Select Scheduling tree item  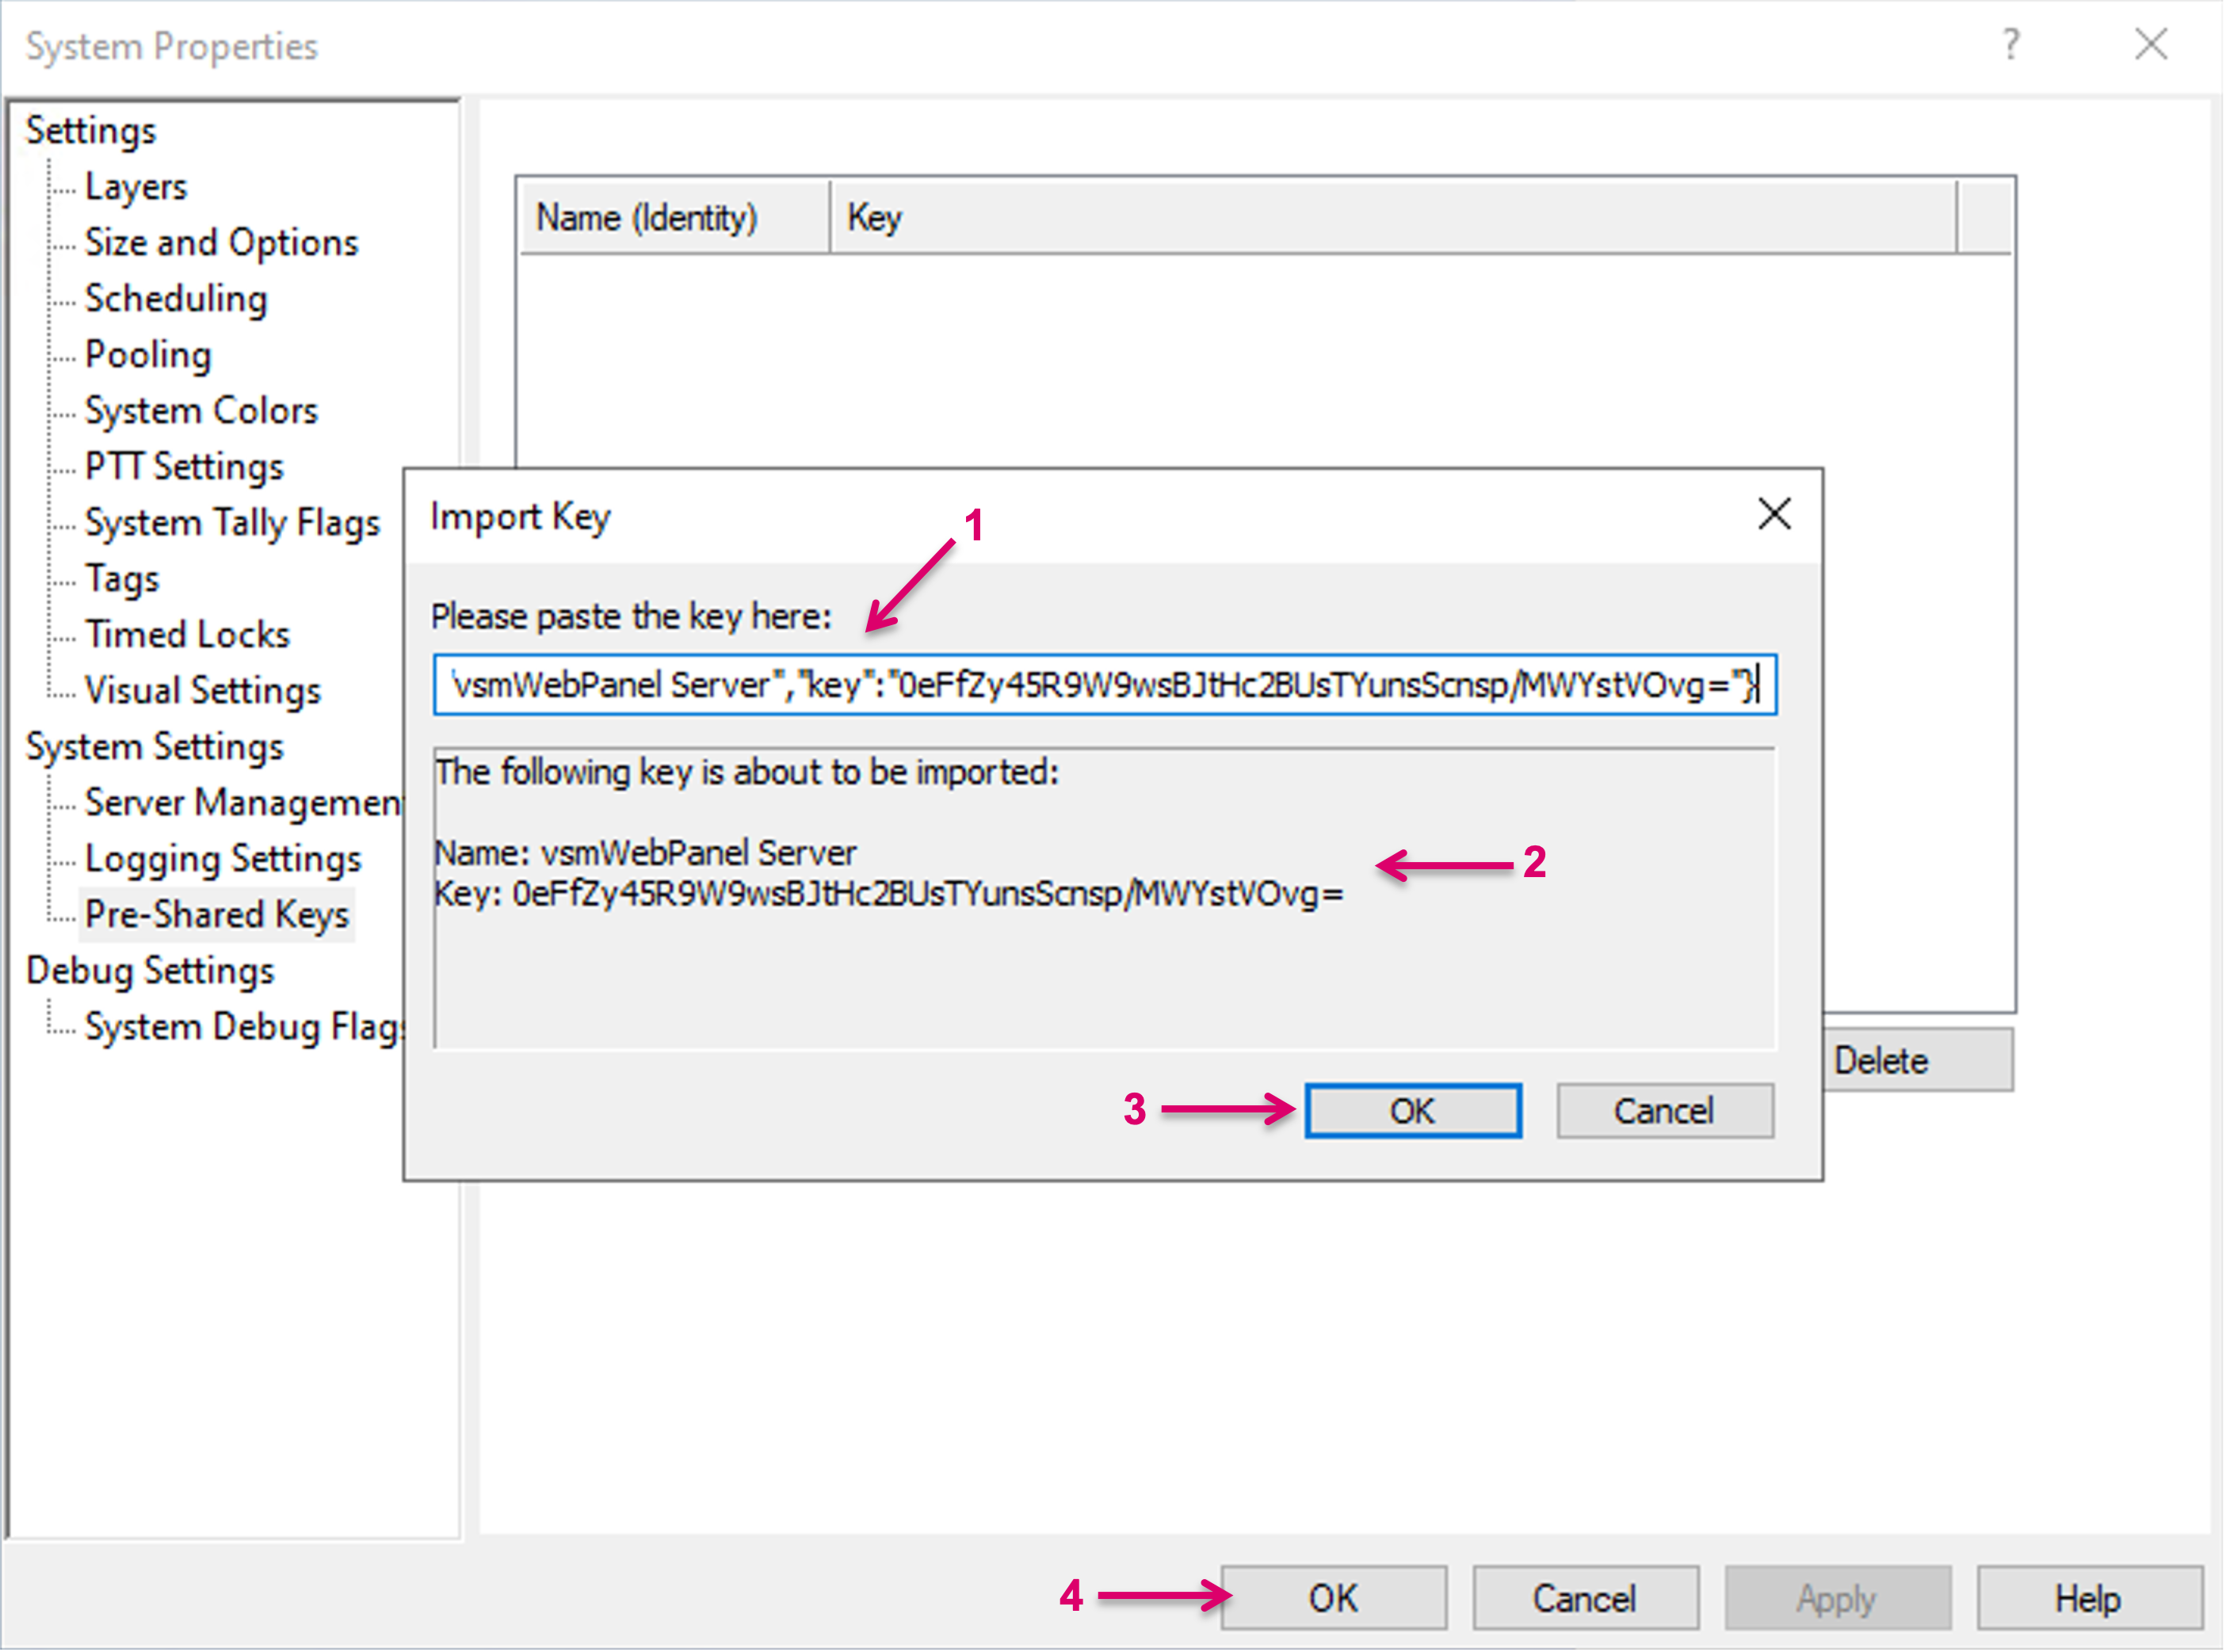[x=176, y=299]
